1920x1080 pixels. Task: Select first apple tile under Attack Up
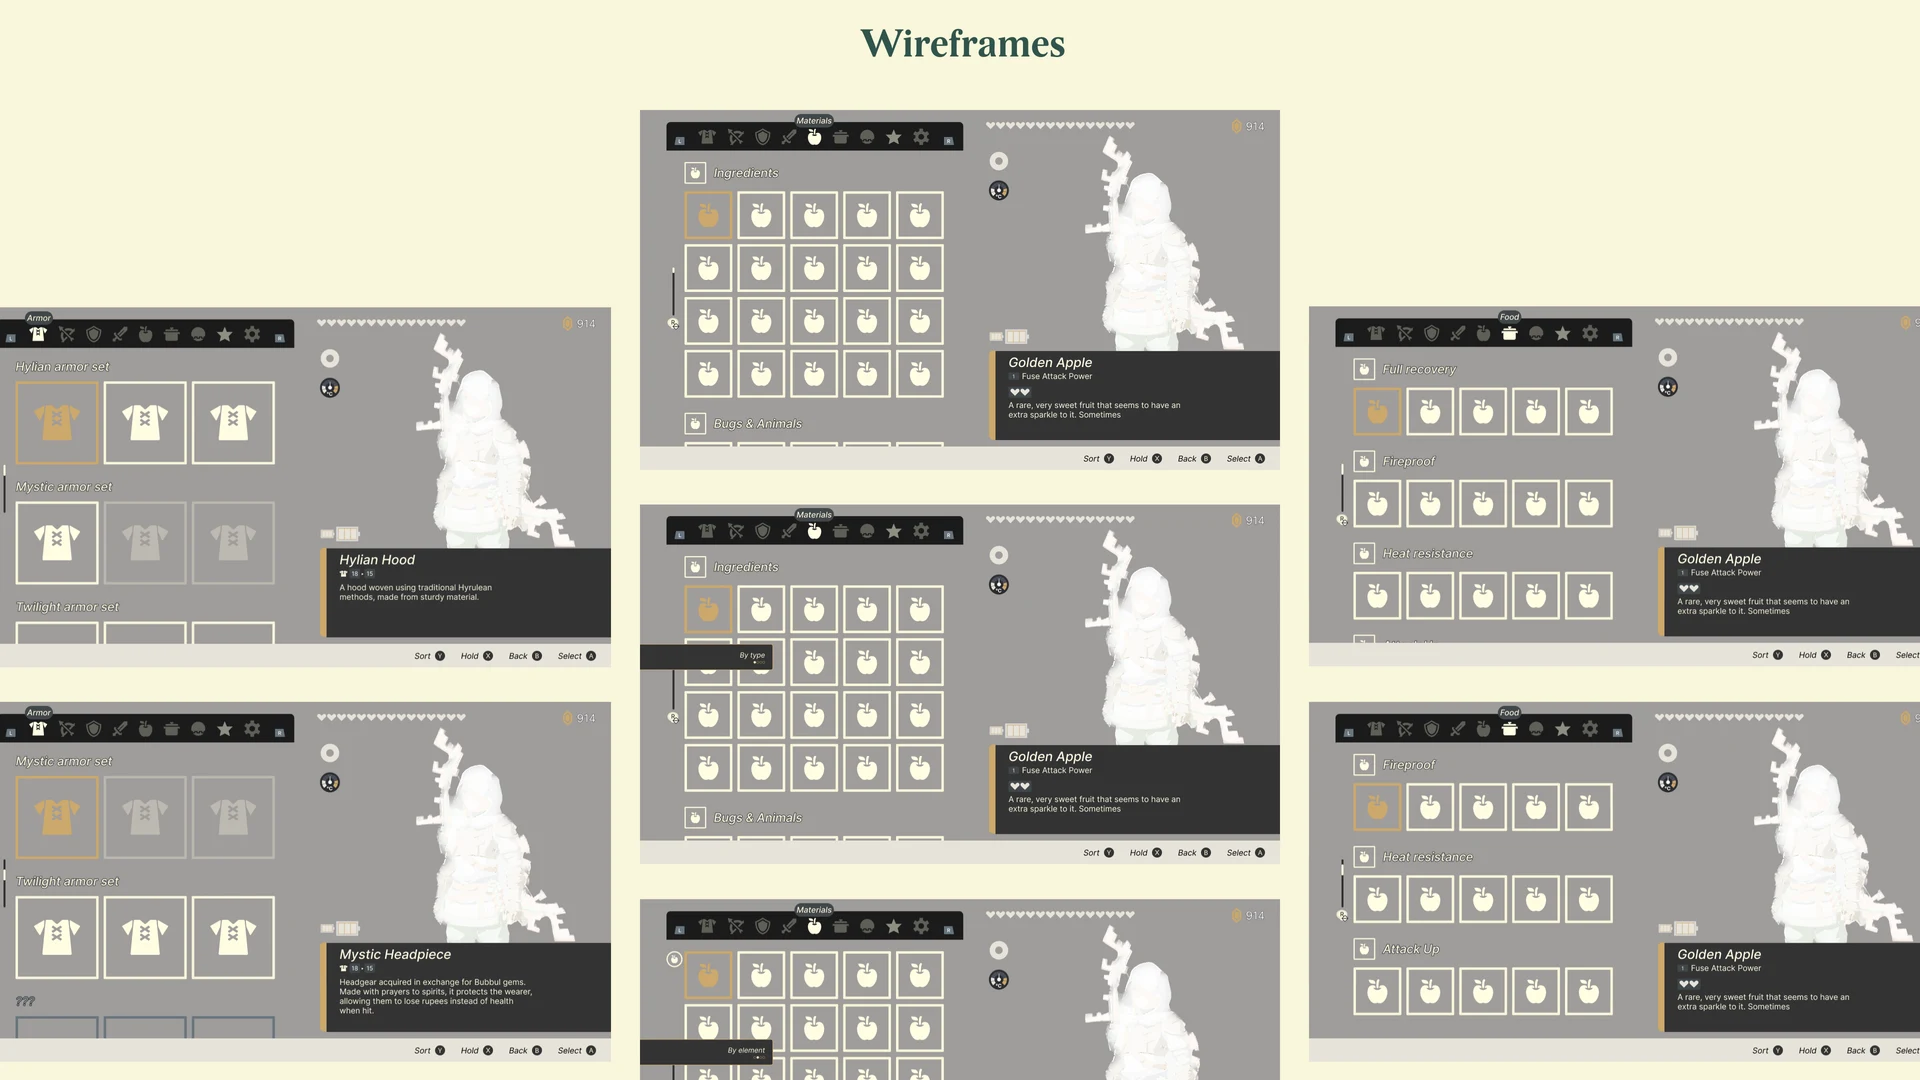pos(1377,991)
